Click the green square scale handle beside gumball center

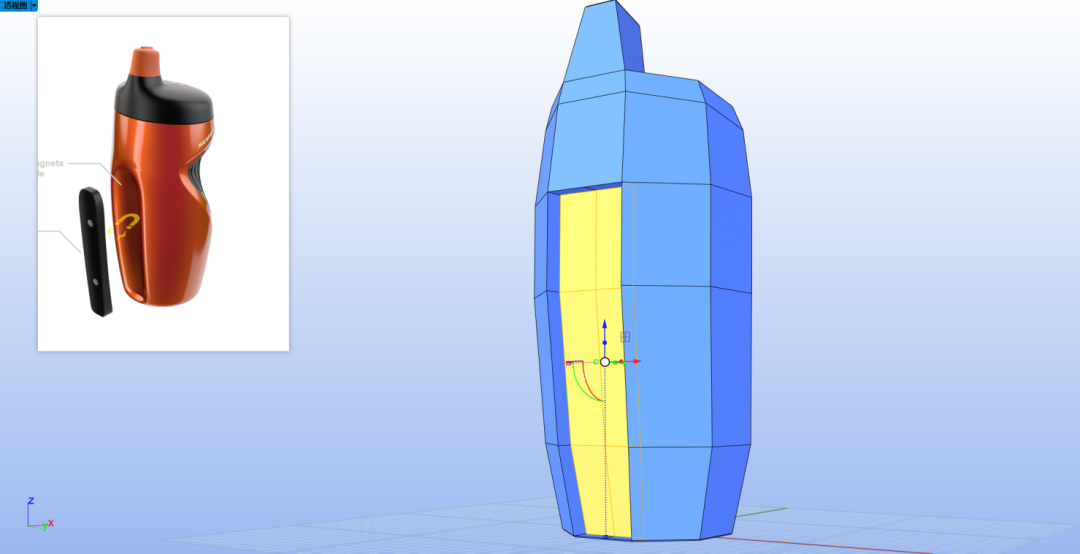point(596,362)
